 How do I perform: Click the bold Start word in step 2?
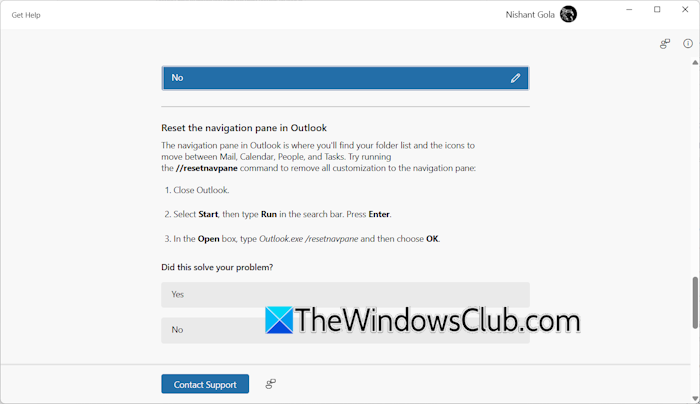[x=208, y=214]
